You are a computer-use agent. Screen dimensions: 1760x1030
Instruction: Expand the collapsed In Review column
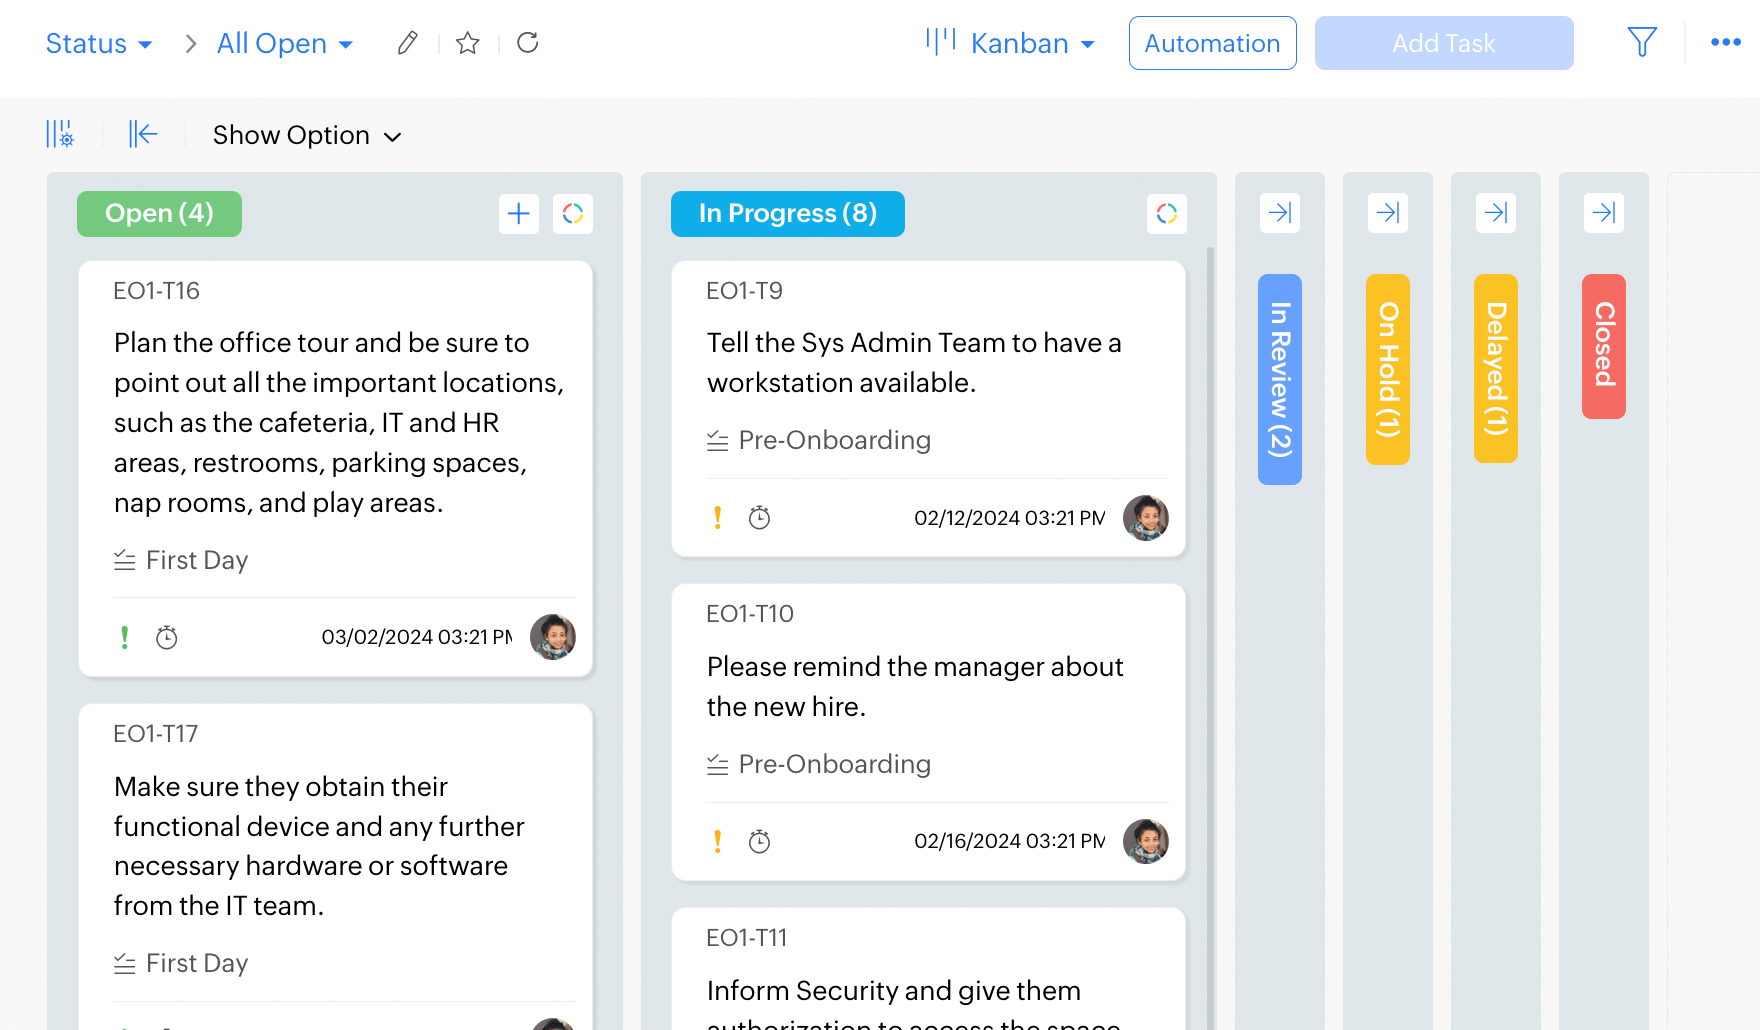(x=1279, y=213)
